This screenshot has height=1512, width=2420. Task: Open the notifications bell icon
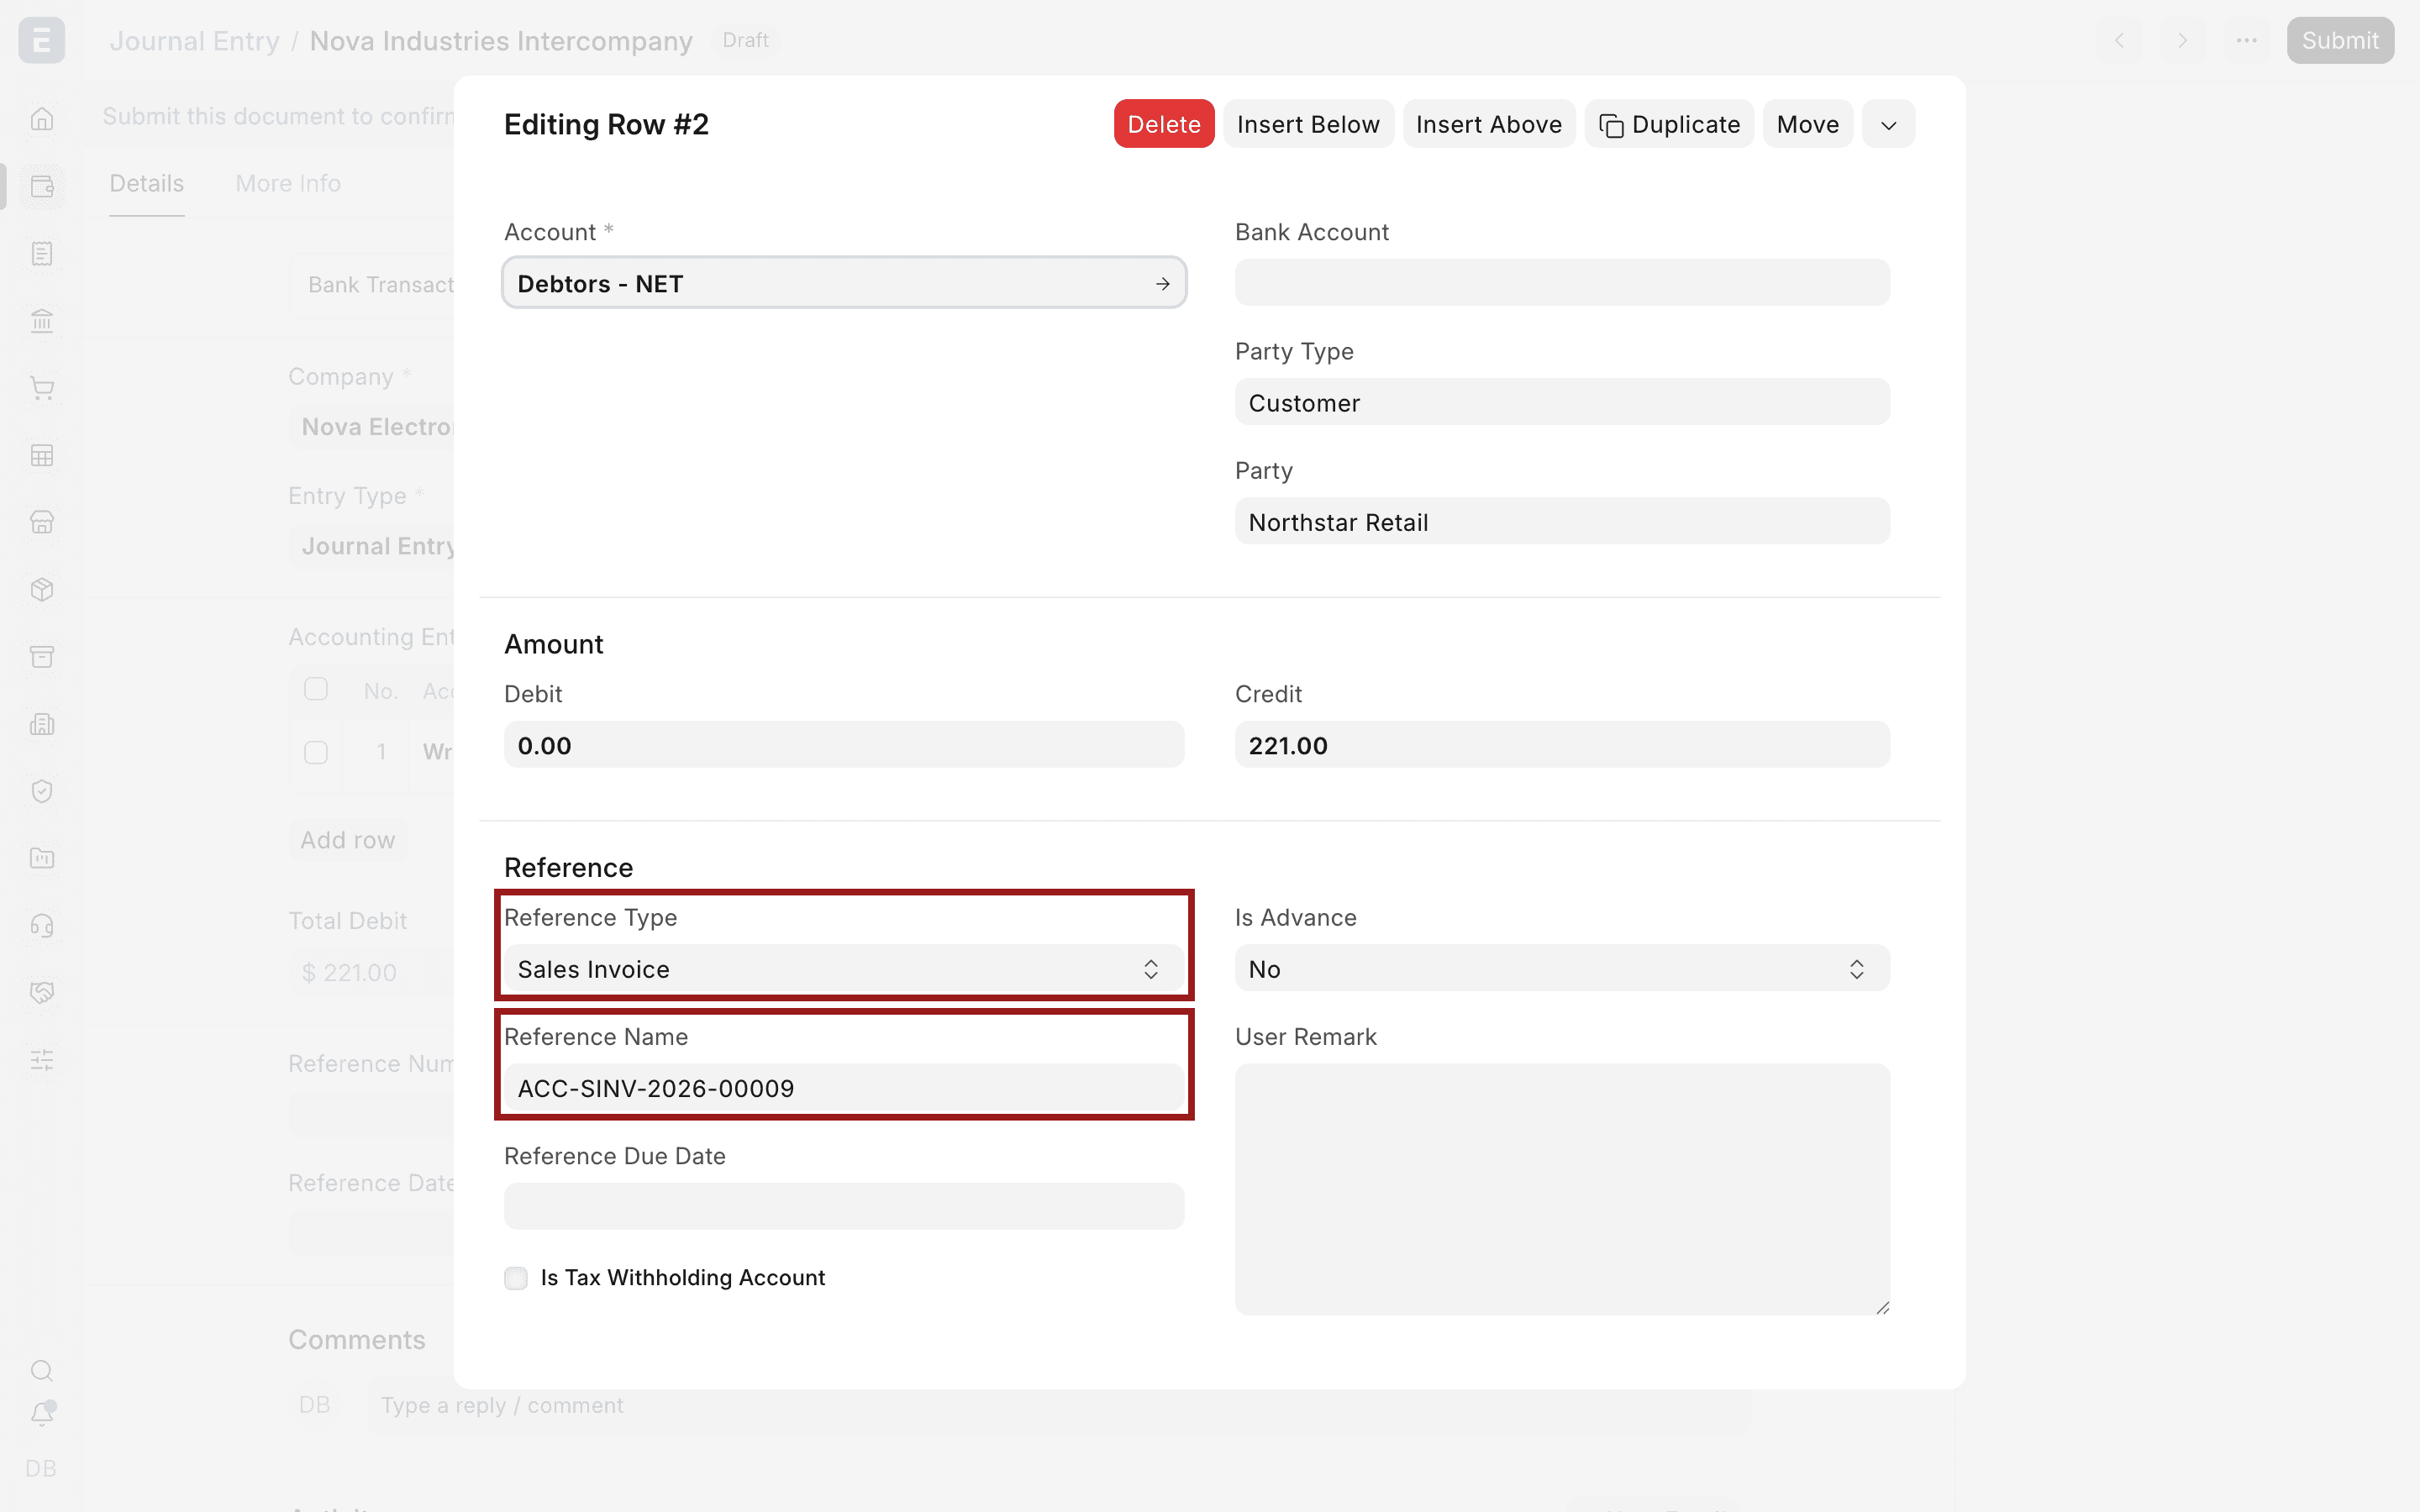point(42,1414)
